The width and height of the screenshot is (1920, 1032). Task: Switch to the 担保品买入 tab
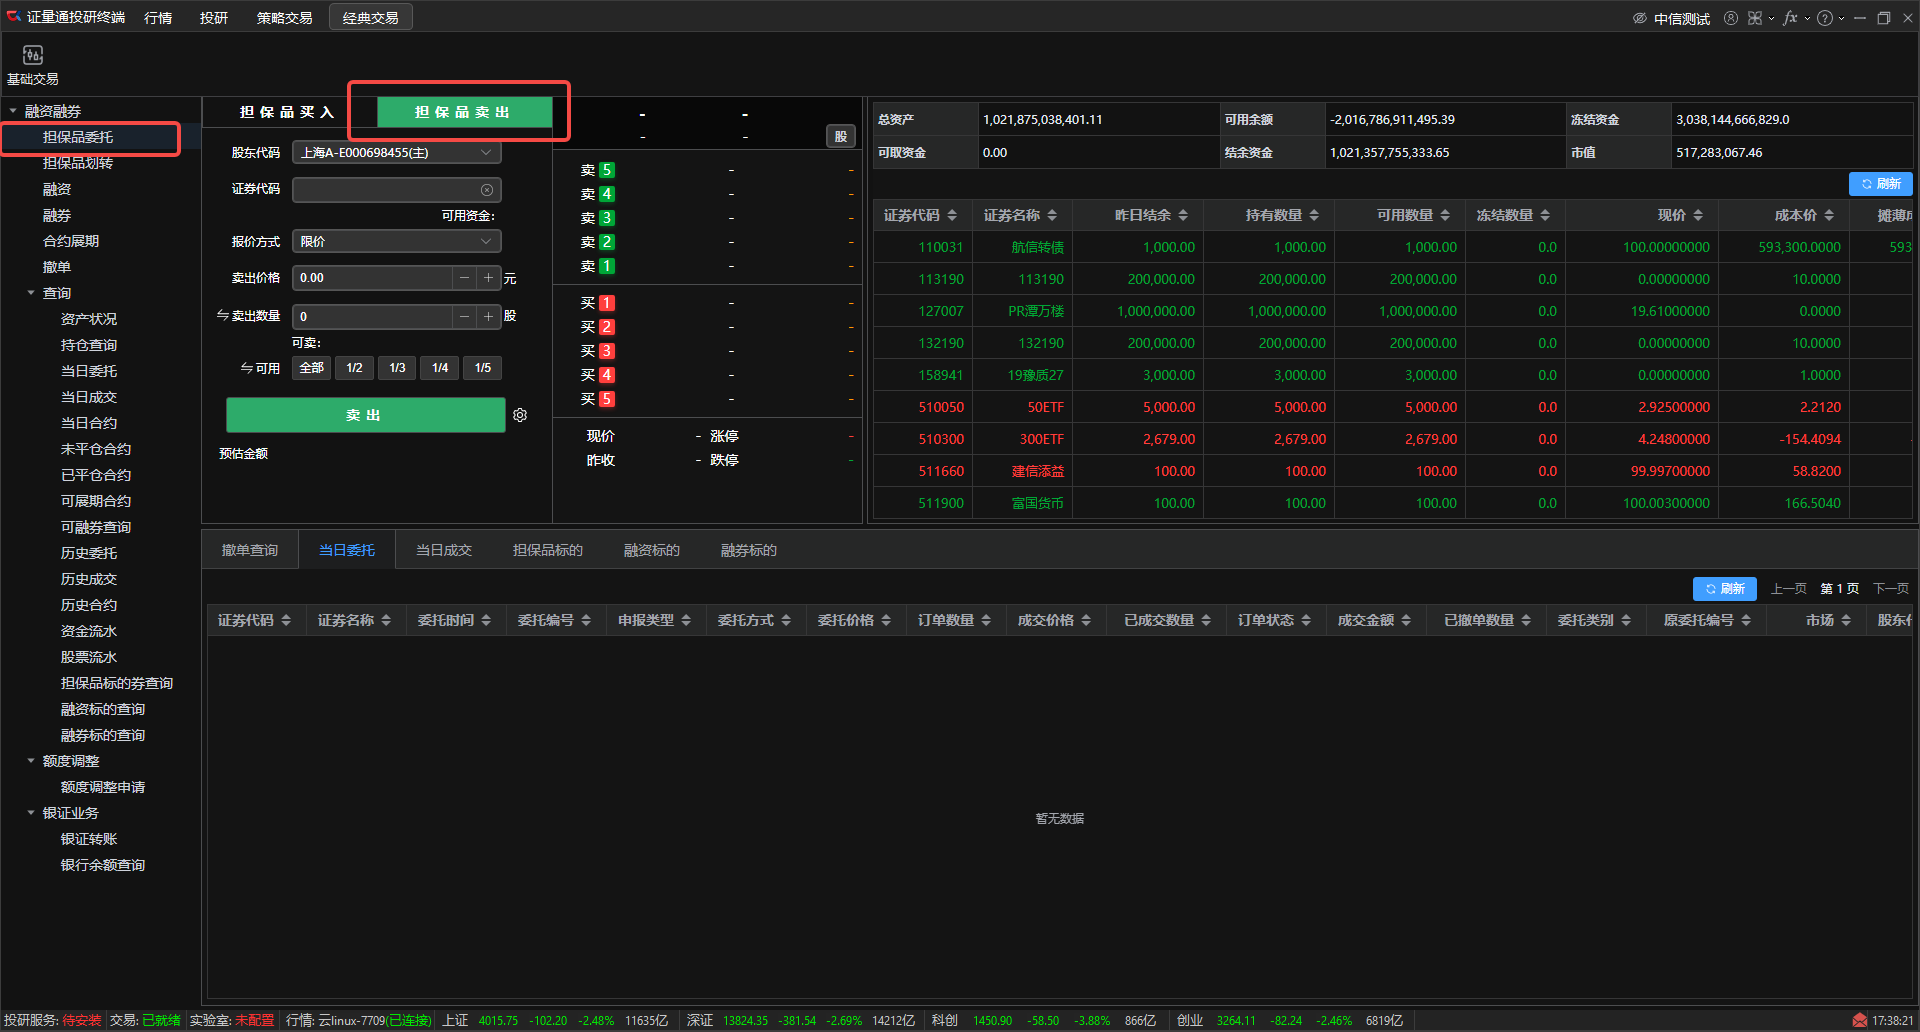(x=287, y=112)
